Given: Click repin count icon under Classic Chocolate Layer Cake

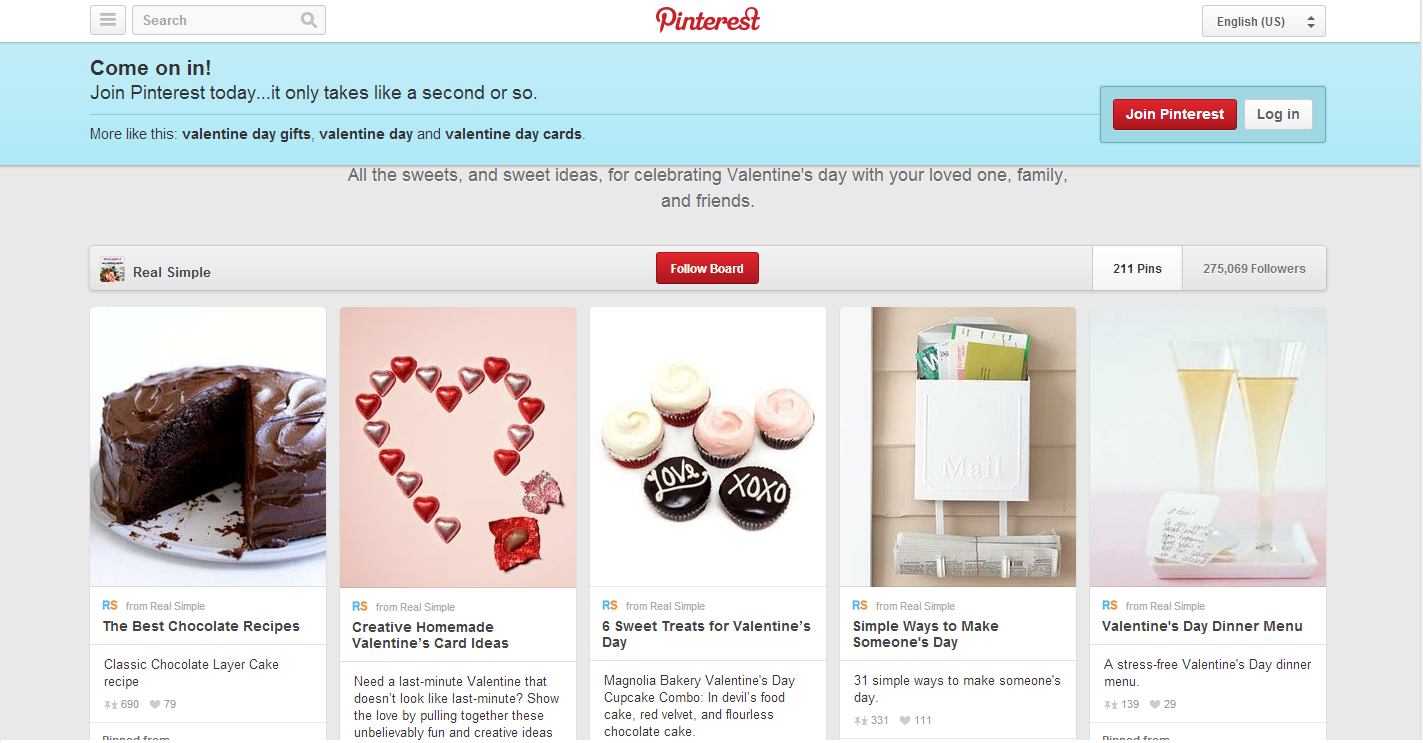Looking at the screenshot, I should coord(110,705).
